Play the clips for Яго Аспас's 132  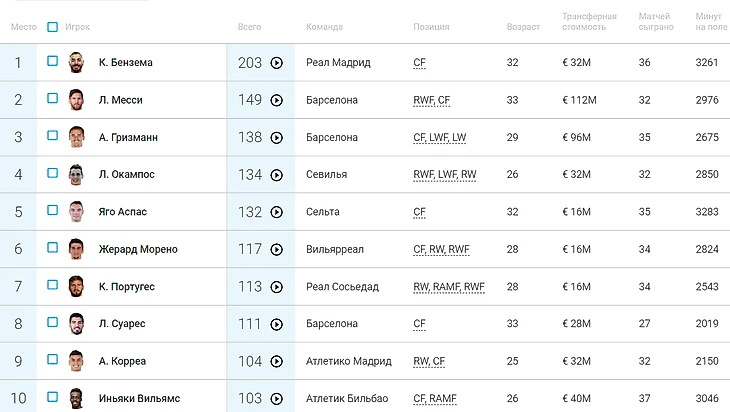[x=276, y=212]
